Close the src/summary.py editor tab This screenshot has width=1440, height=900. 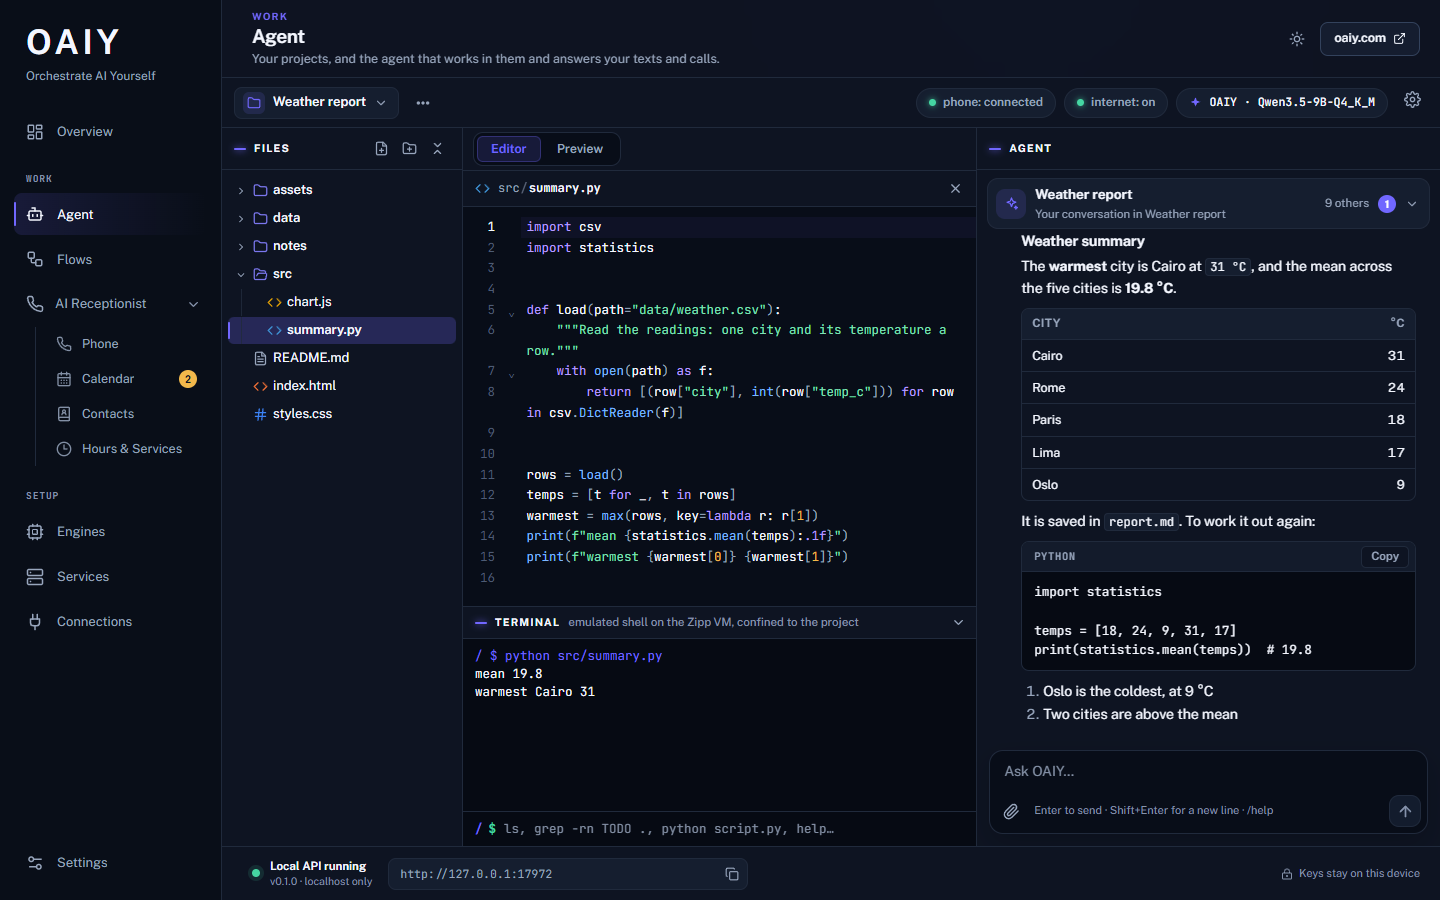pyautogui.click(x=955, y=188)
